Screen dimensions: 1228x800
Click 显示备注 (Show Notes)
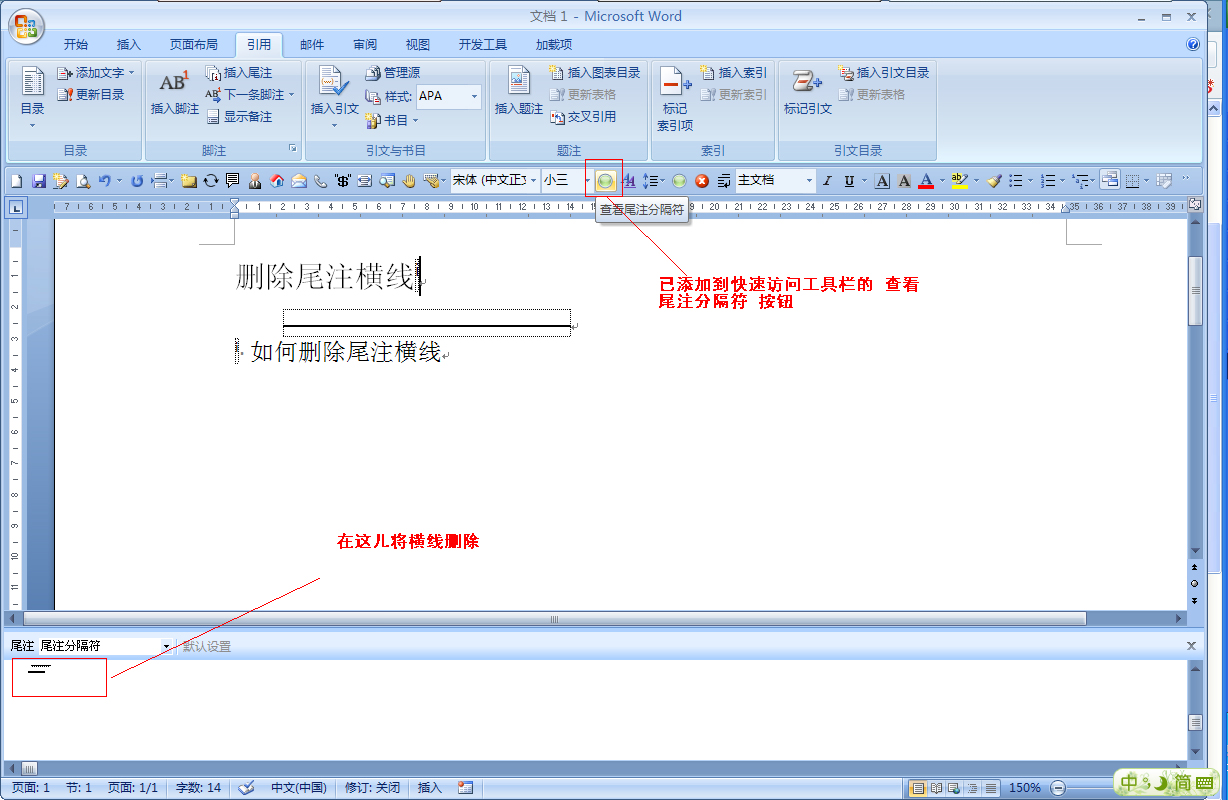tap(238, 117)
